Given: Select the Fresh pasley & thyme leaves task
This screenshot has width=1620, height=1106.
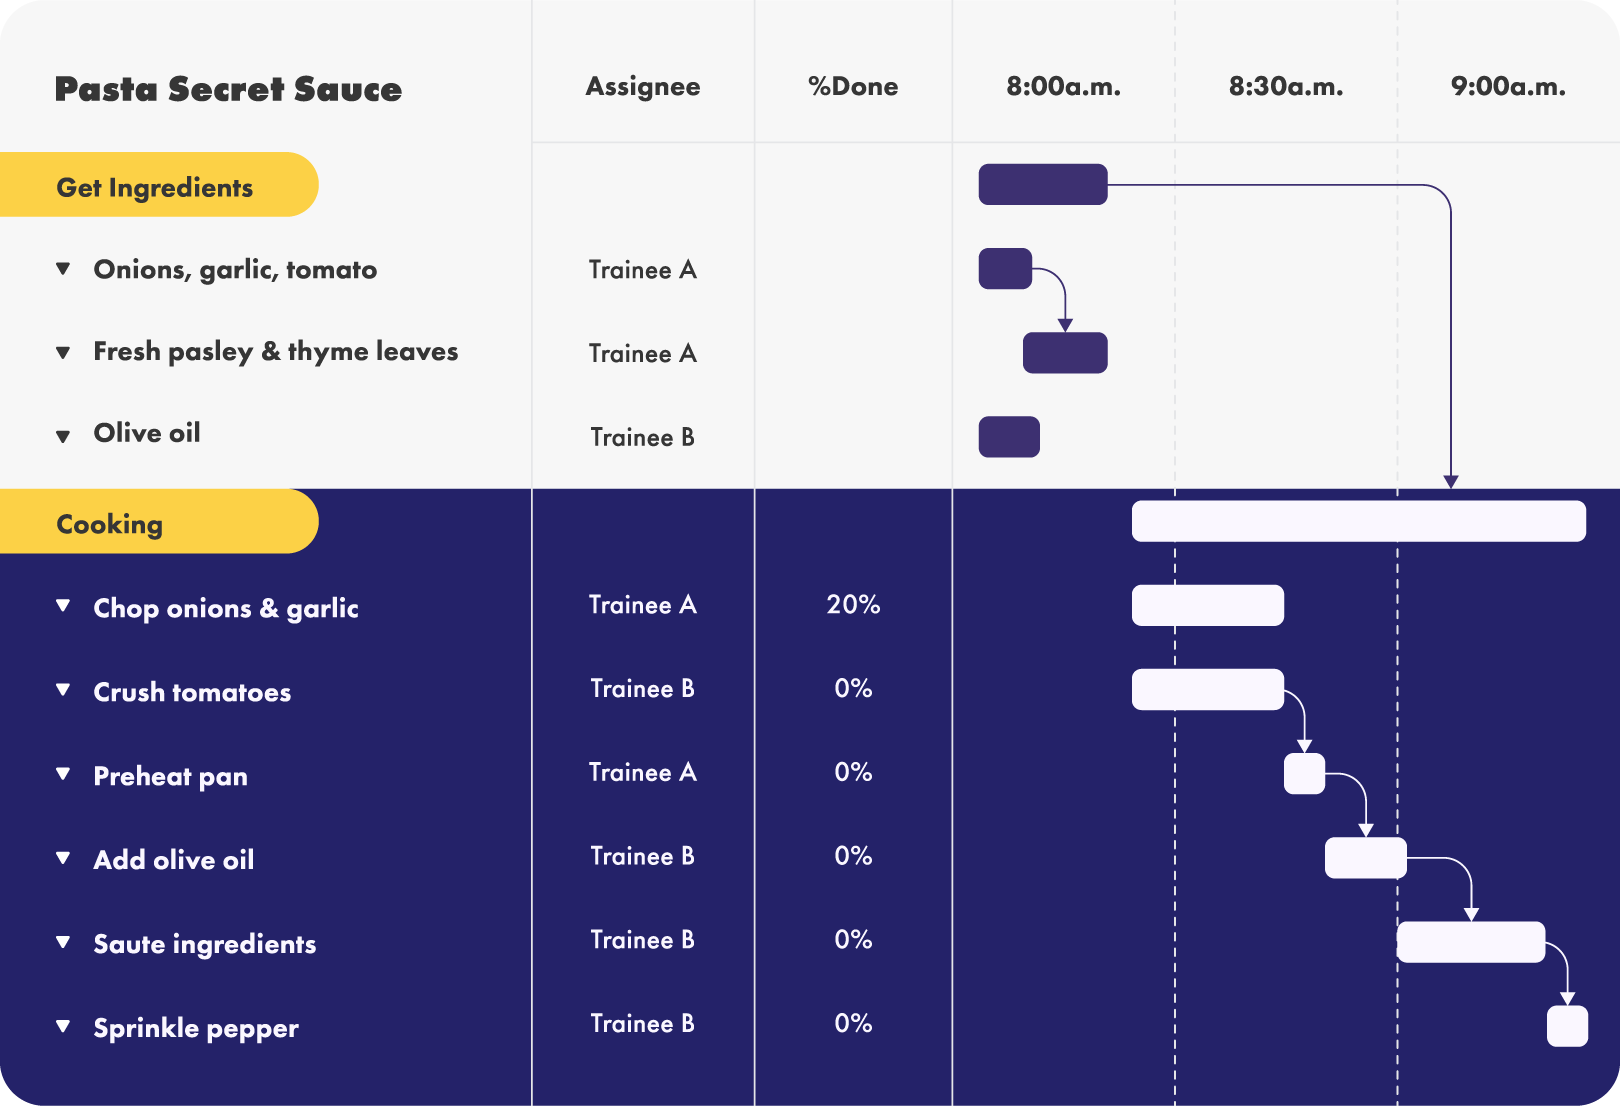Looking at the screenshot, I should [275, 352].
